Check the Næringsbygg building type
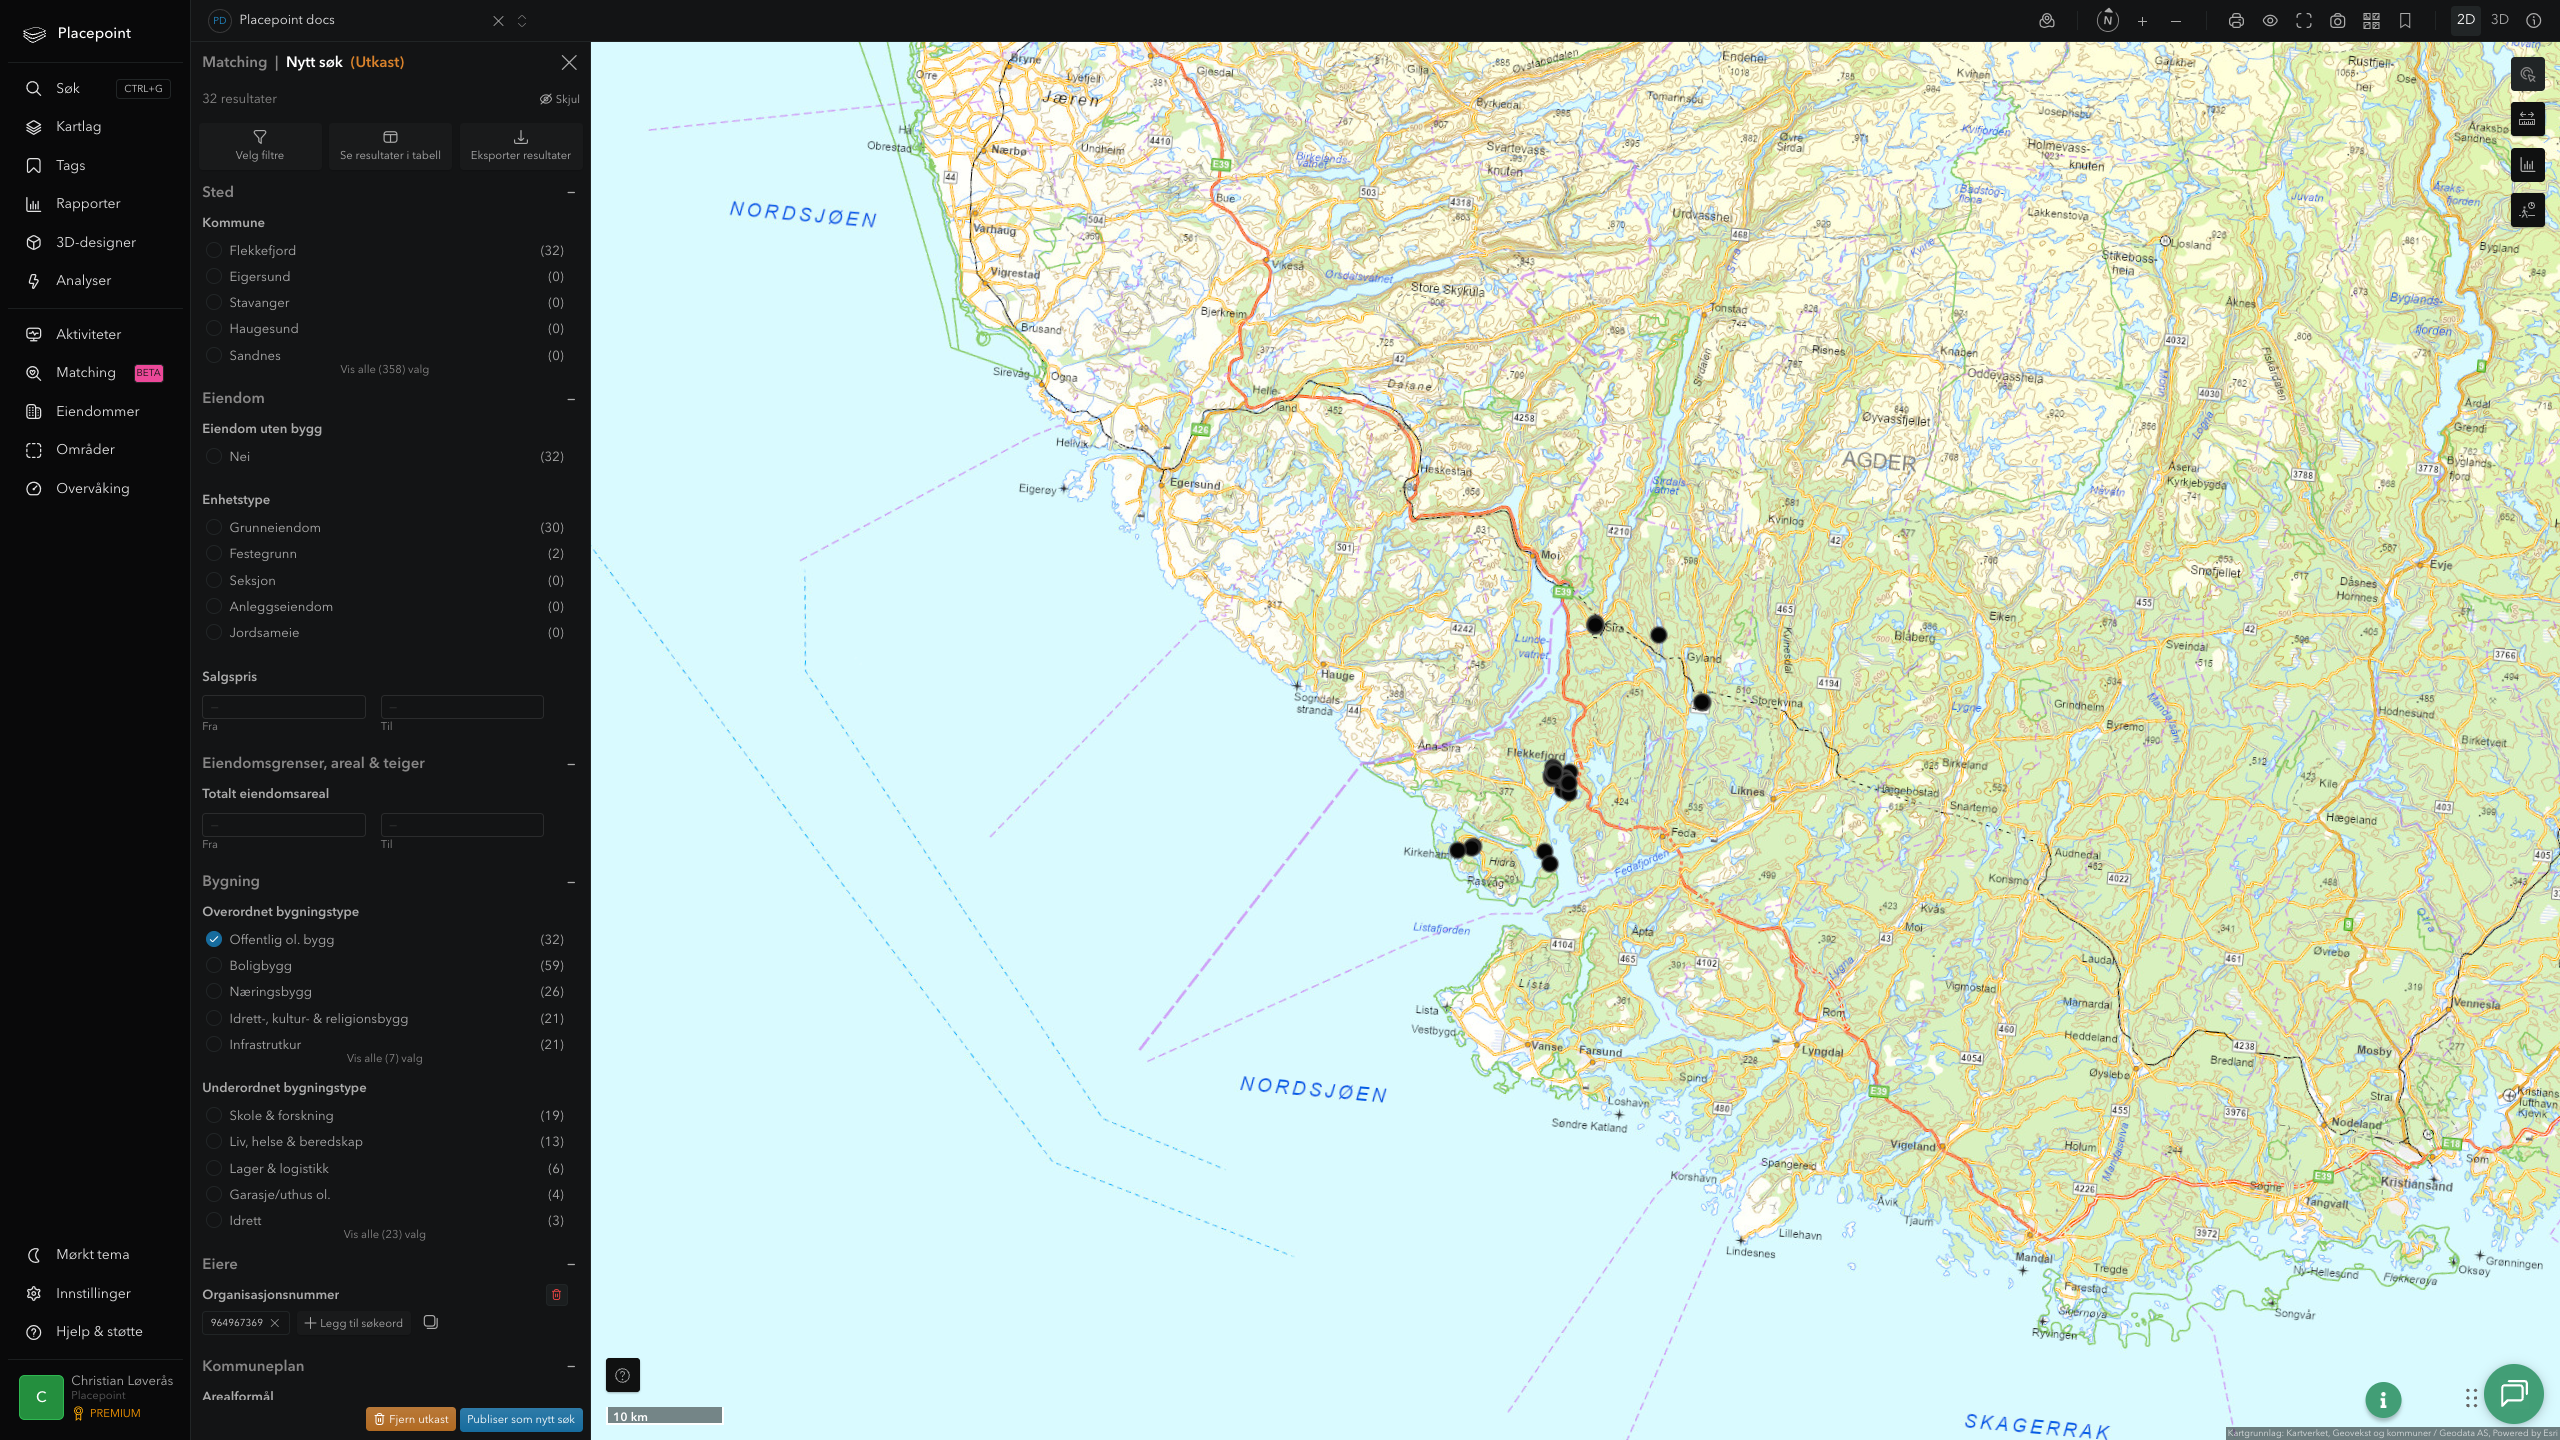 [x=214, y=992]
